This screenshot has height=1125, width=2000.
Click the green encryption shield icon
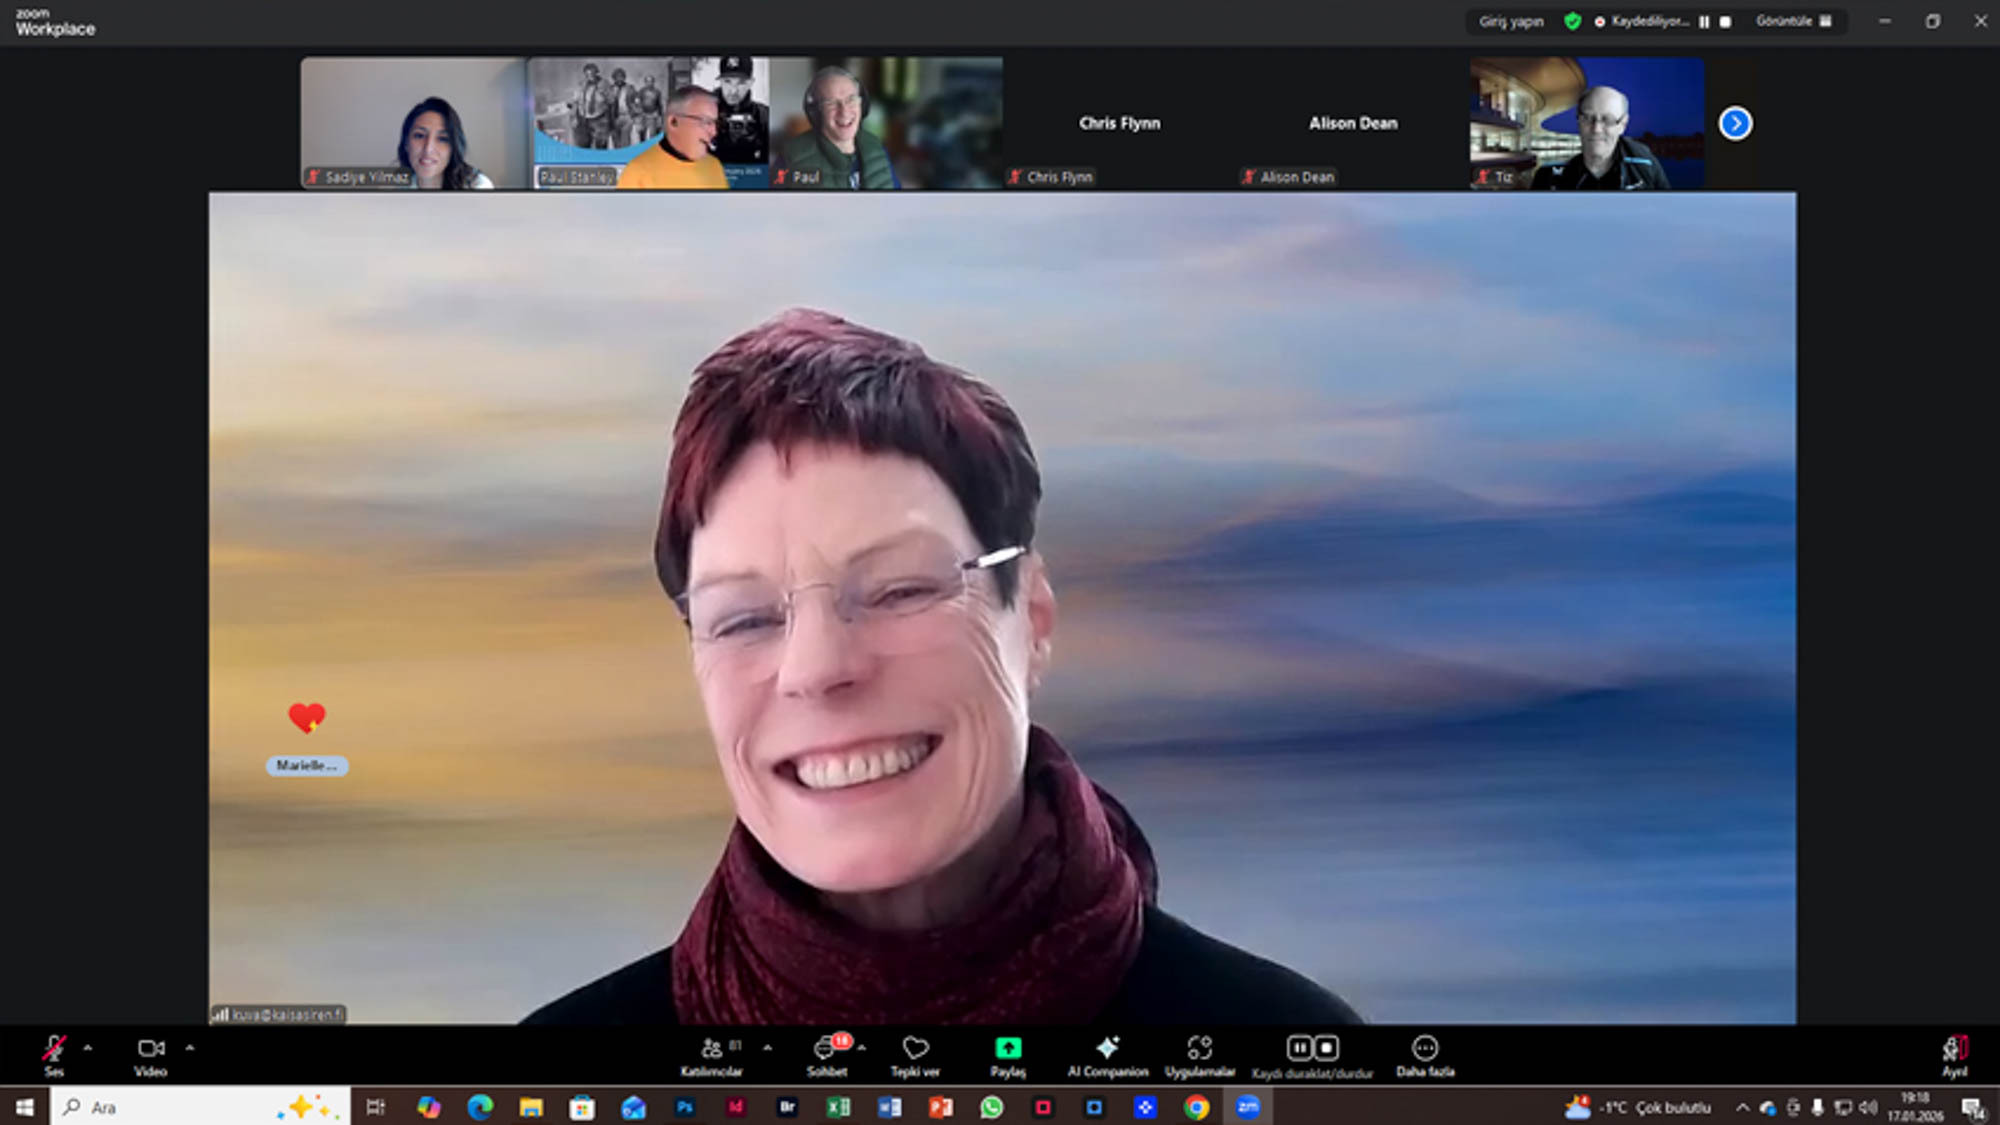1573,21
